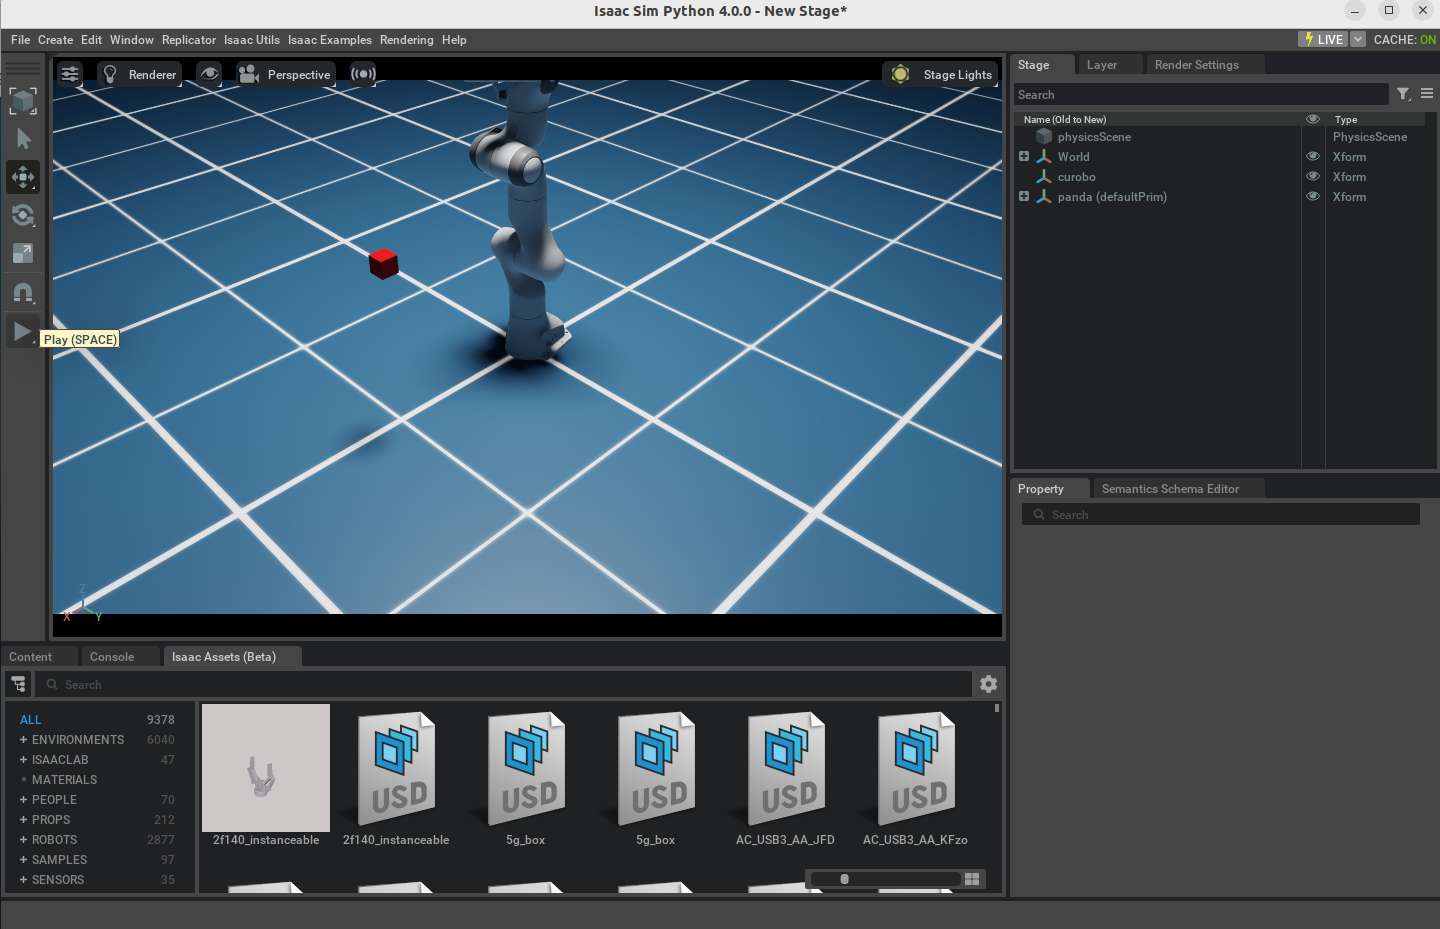
Task: Select the curobo Xform prim
Action: click(1076, 177)
